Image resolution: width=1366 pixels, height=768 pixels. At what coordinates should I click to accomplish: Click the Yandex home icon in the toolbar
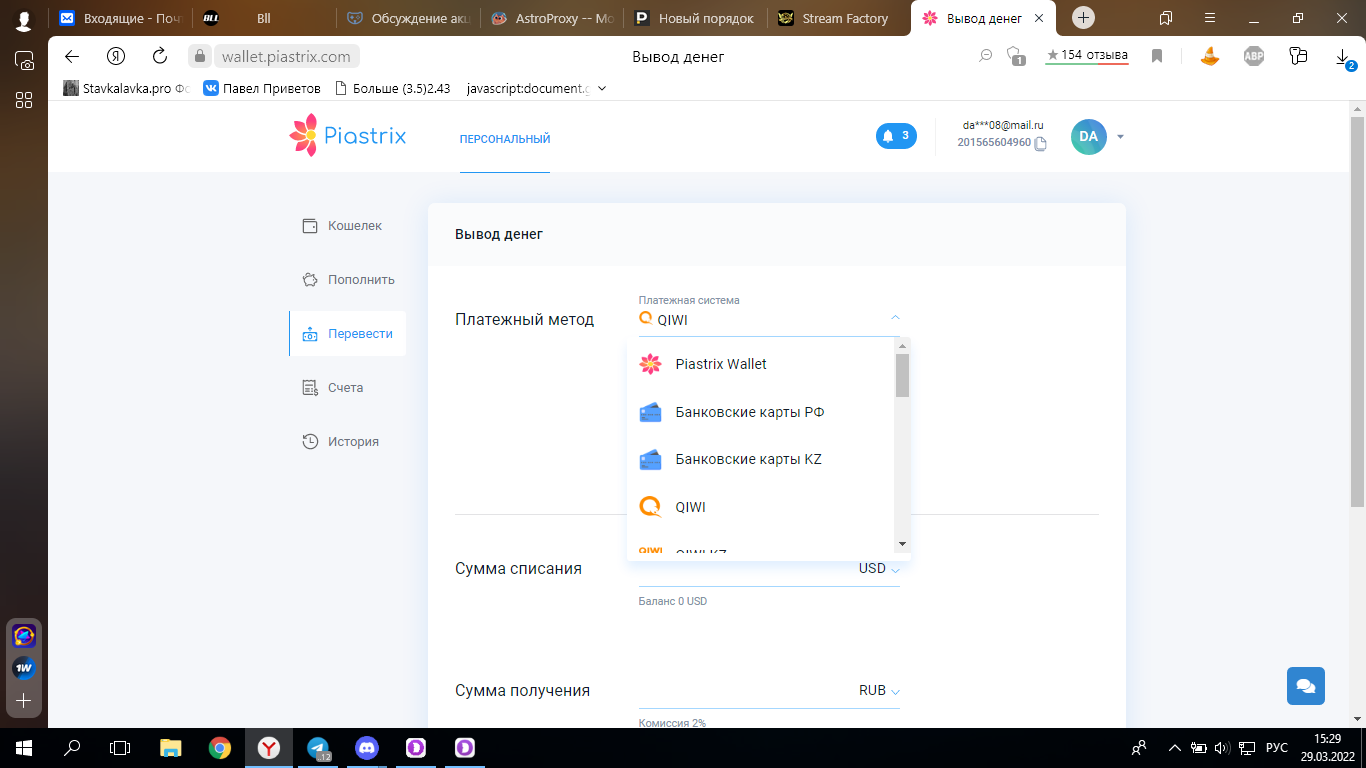116,56
